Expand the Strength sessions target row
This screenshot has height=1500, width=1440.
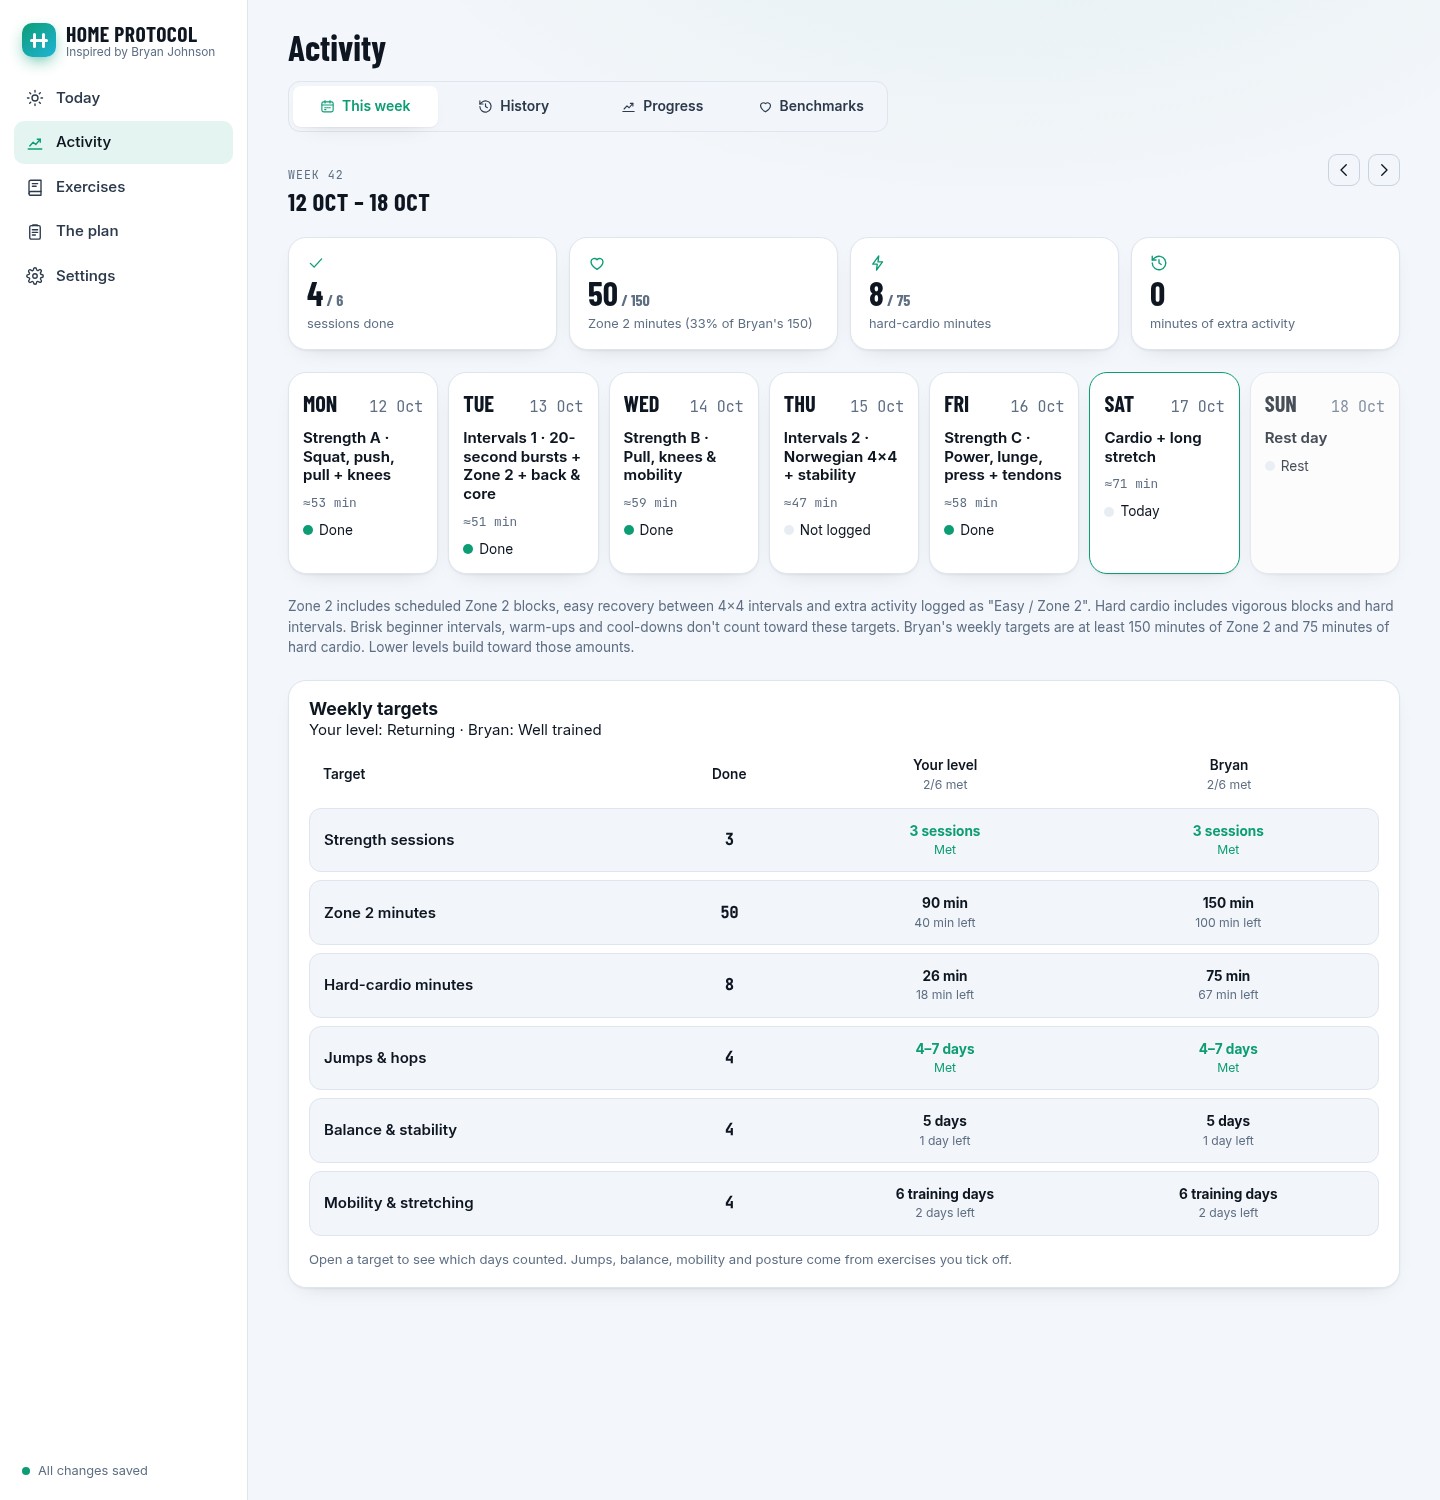point(844,840)
